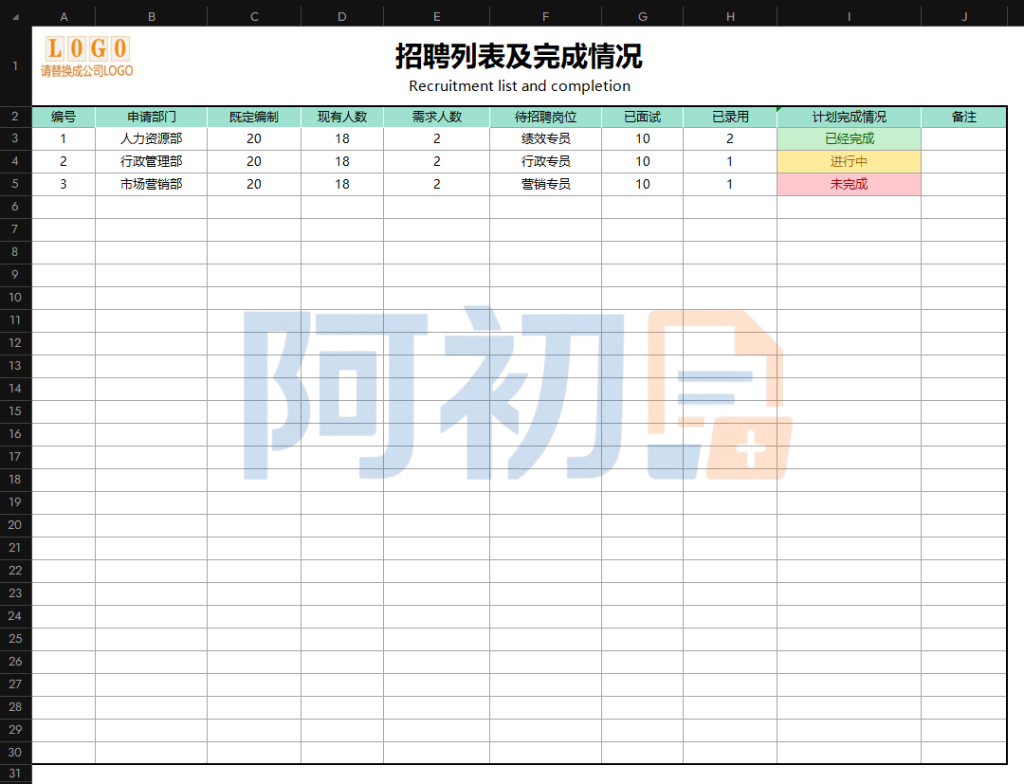Image resolution: width=1024 pixels, height=784 pixels.
Task: Select column I header
Action: pos(849,16)
